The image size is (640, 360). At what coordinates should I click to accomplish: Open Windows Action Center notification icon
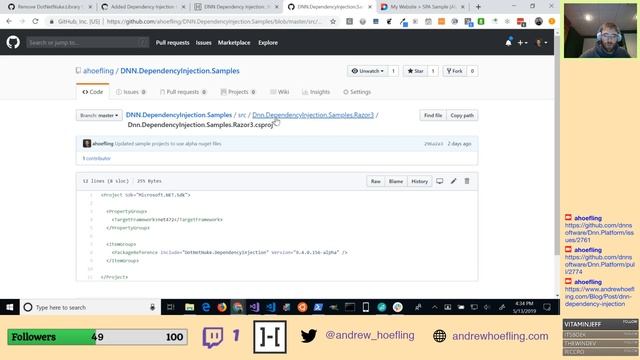point(547,307)
